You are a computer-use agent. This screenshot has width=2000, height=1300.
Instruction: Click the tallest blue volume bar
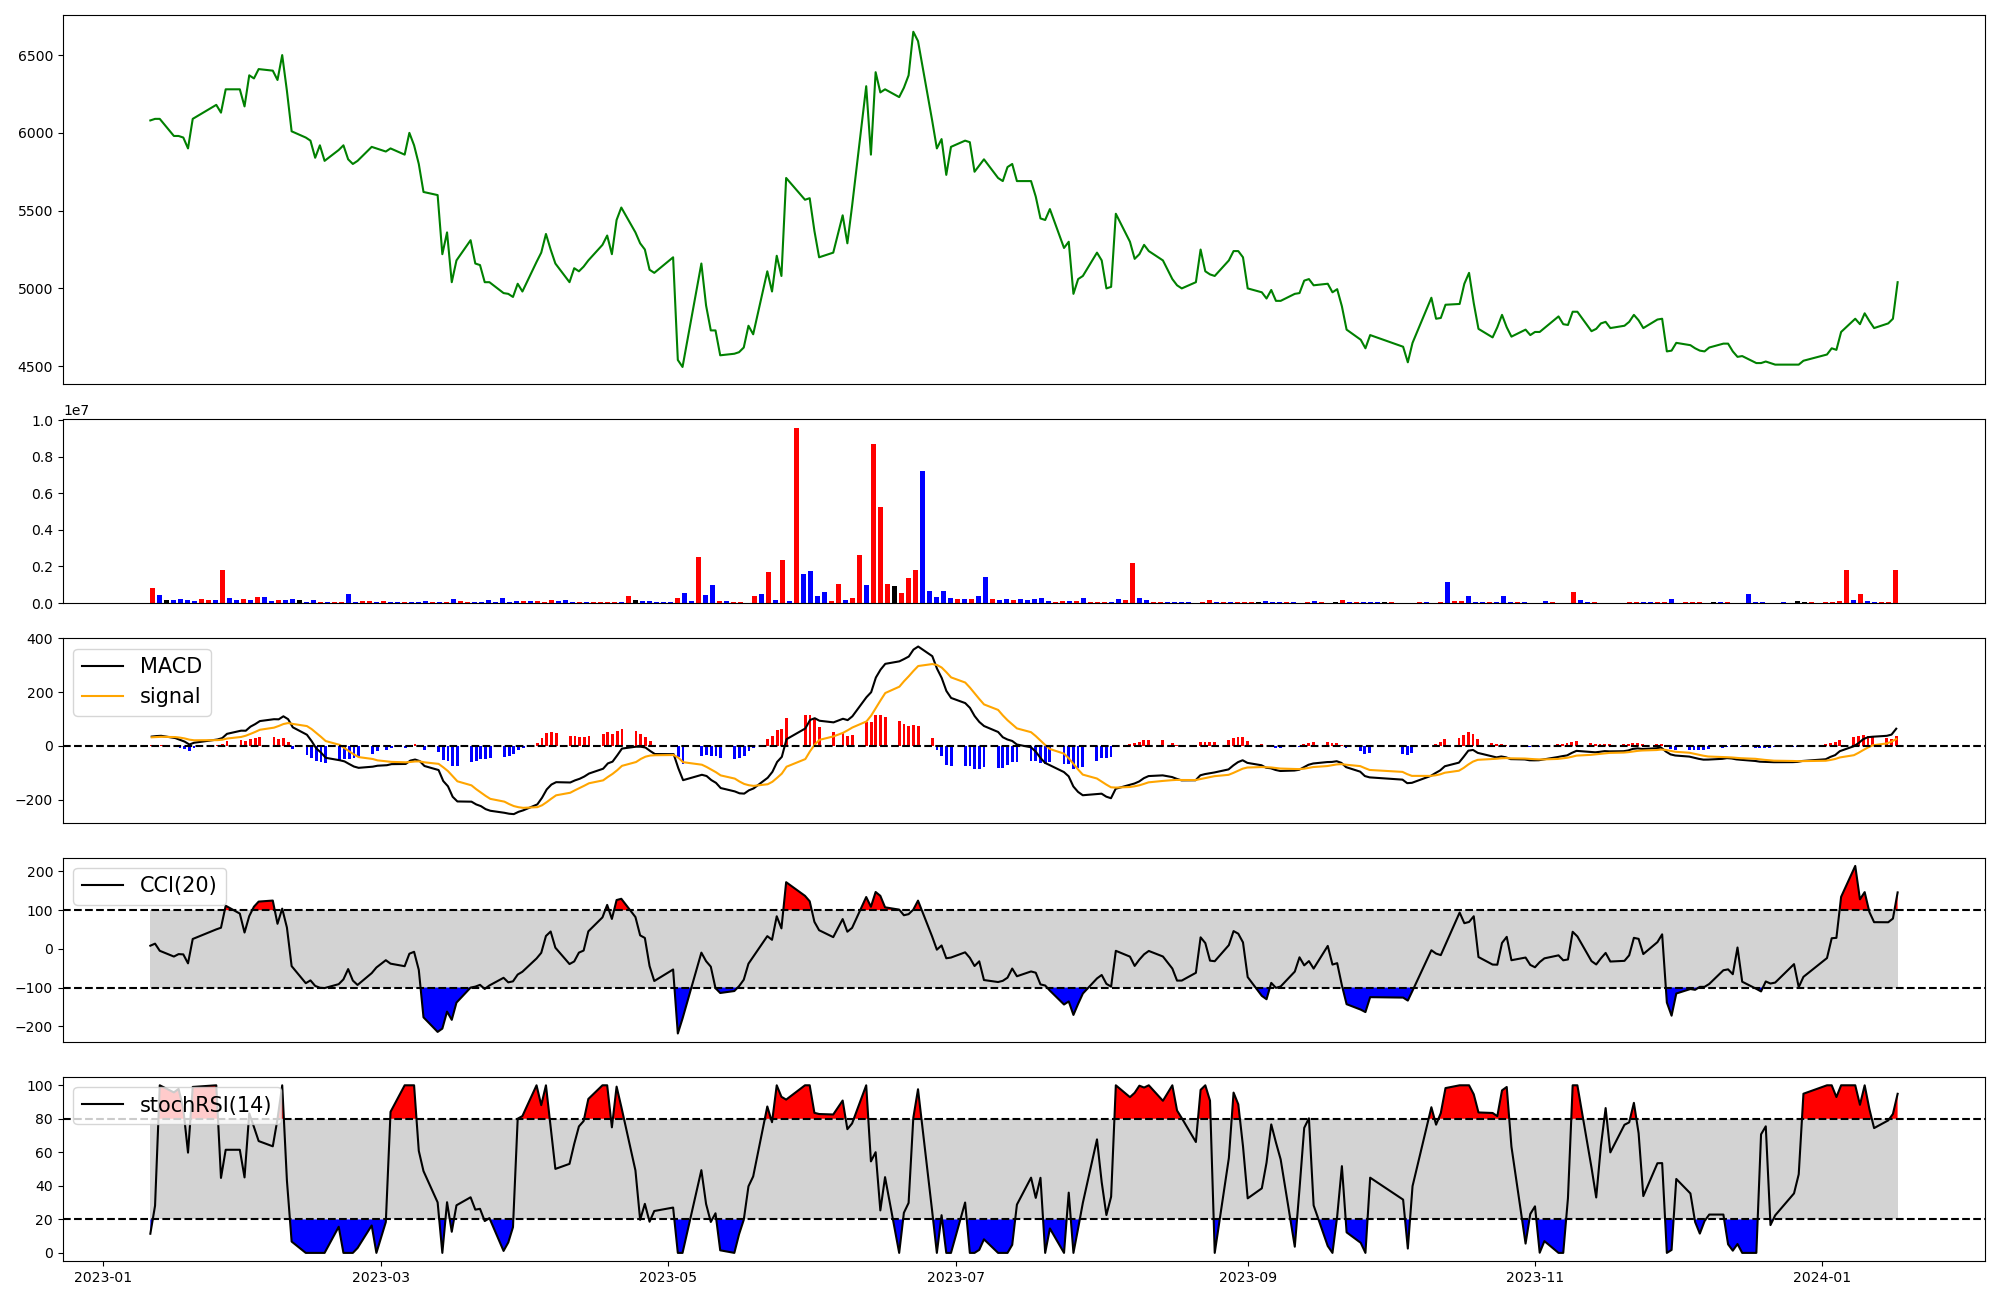pos(922,537)
